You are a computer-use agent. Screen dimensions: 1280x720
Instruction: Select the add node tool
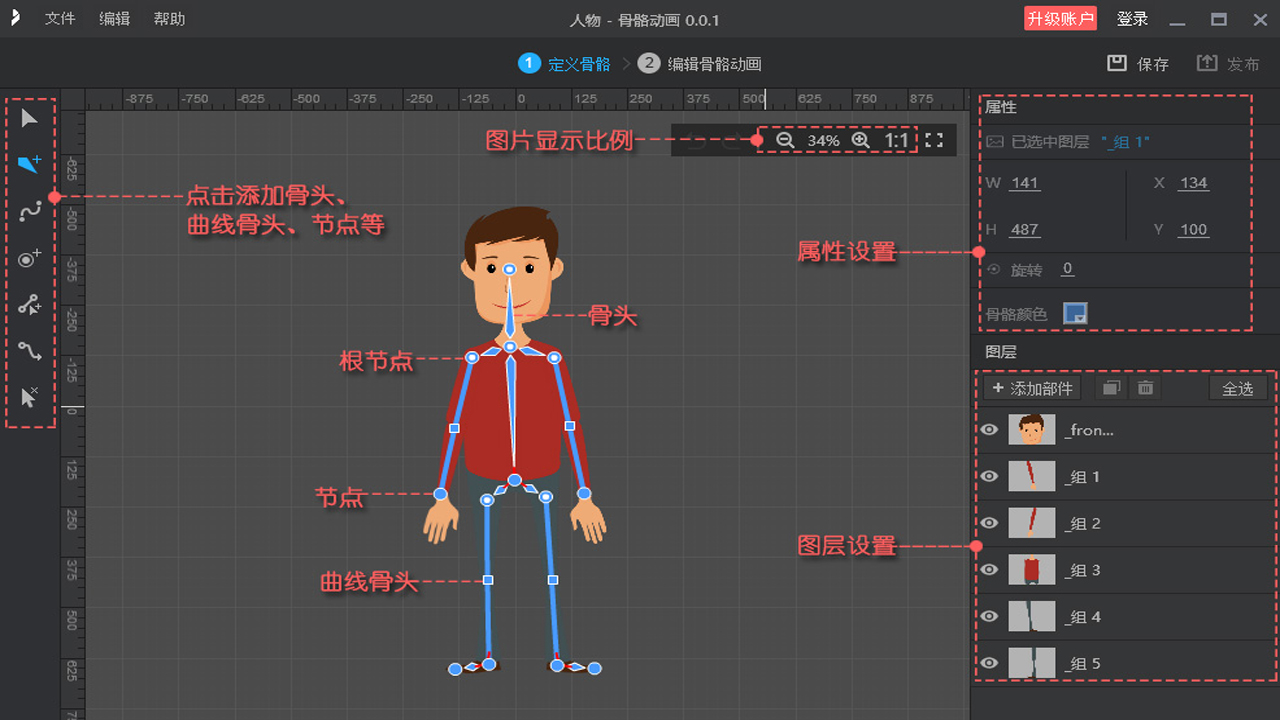coord(29,258)
